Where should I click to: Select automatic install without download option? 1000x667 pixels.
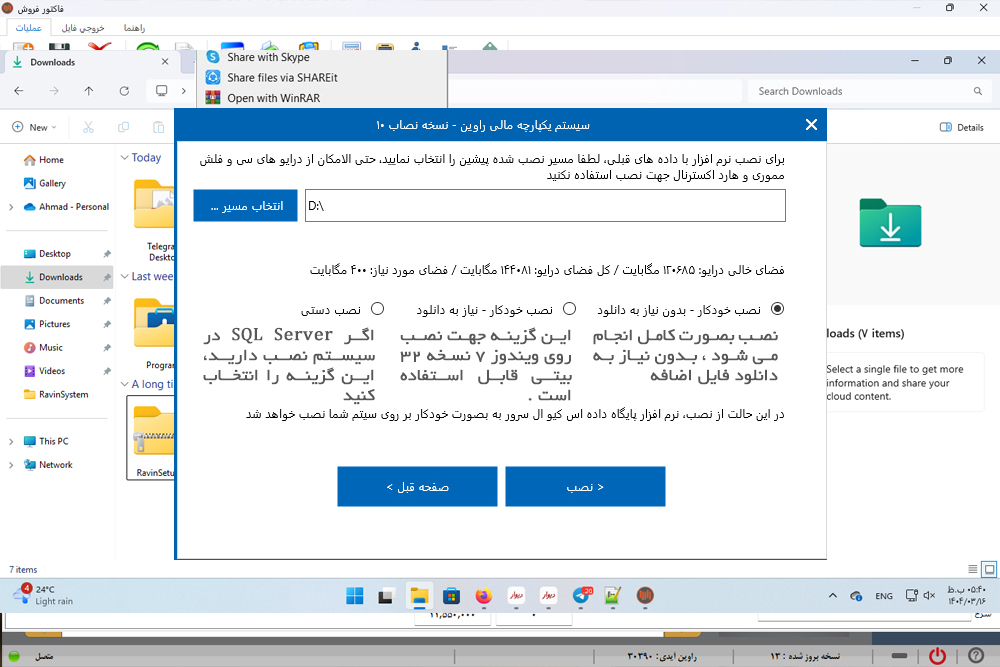pos(778,309)
